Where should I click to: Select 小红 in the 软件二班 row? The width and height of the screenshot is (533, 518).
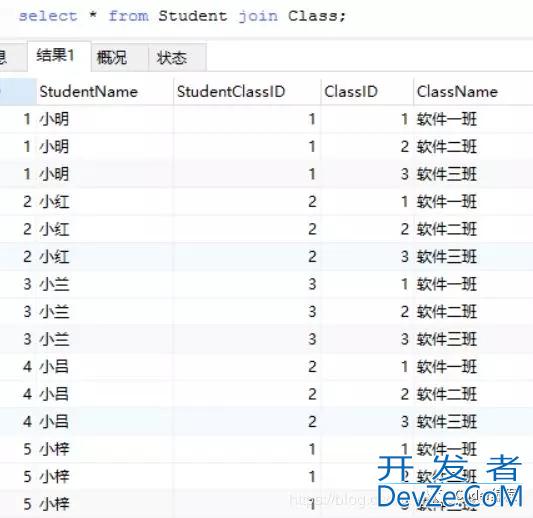click(x=54, y=229)
